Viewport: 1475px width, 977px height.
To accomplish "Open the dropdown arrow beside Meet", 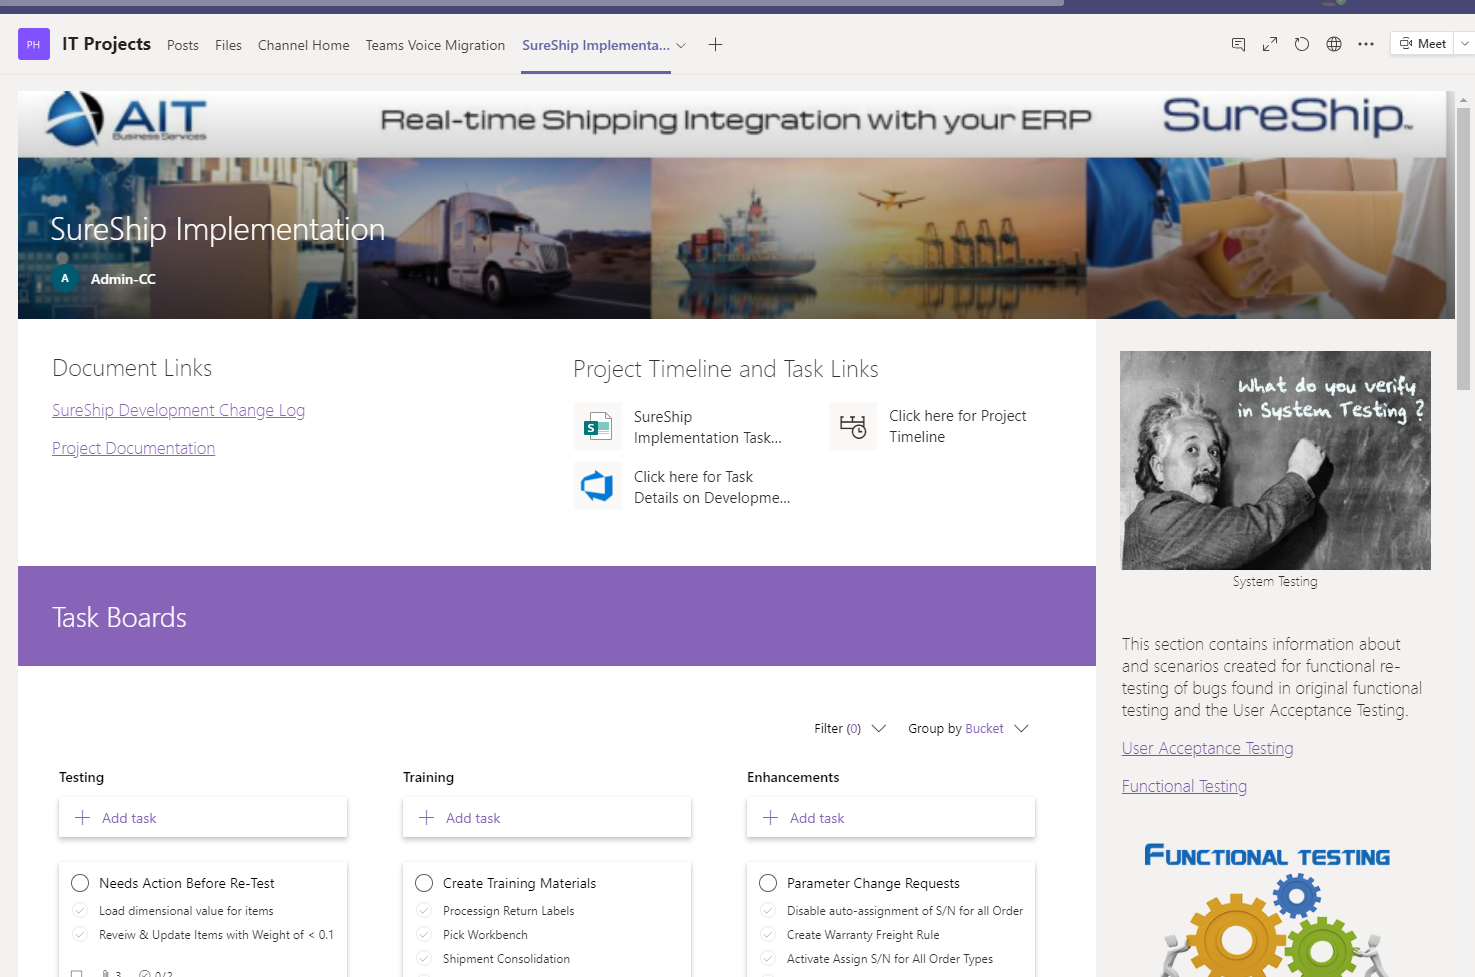I will [1465, 44].
